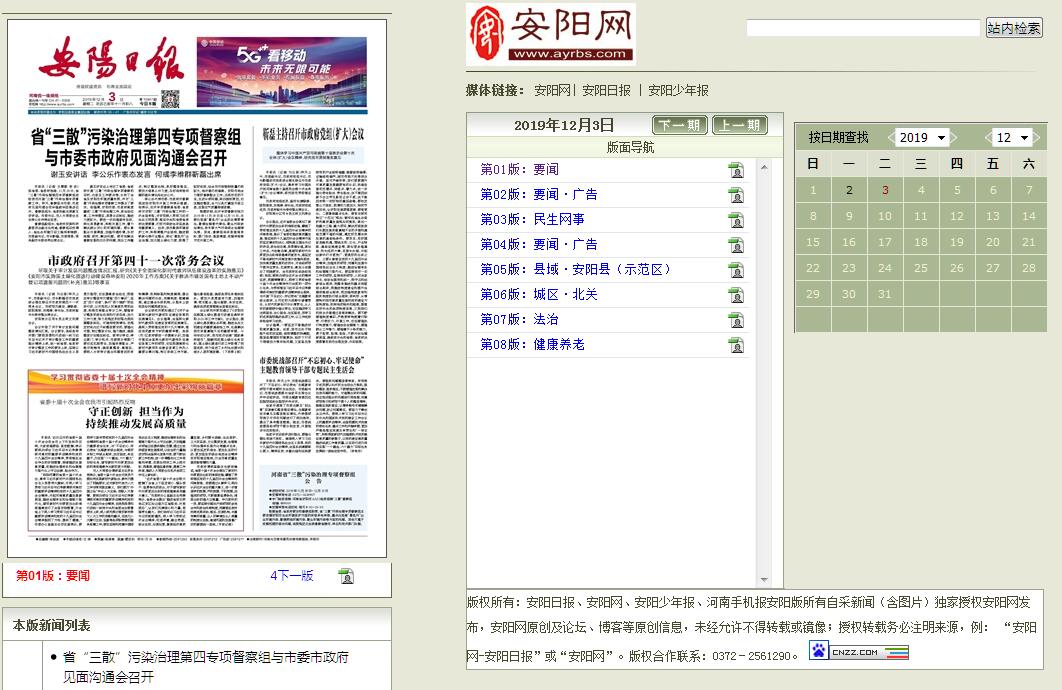Click the icon beside 第05版 县域 row
This screenshot has width=1062, height=690.
click(x=736, y=270)
